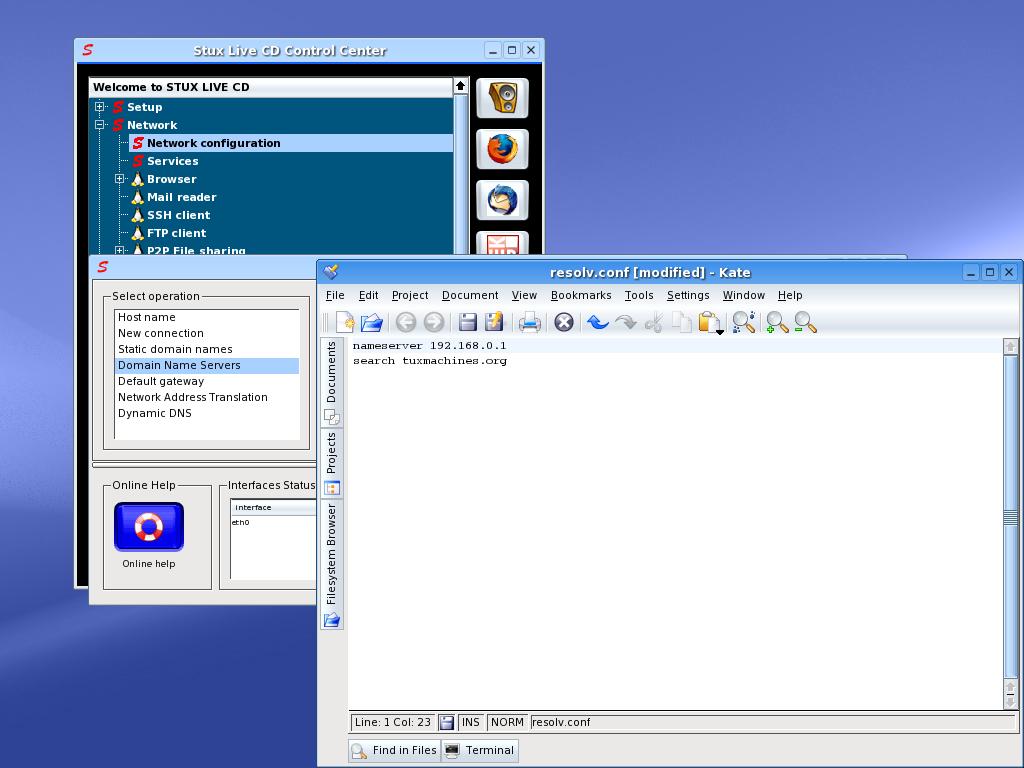Click the Kate editor vertical scrollbar handle

1010,518
